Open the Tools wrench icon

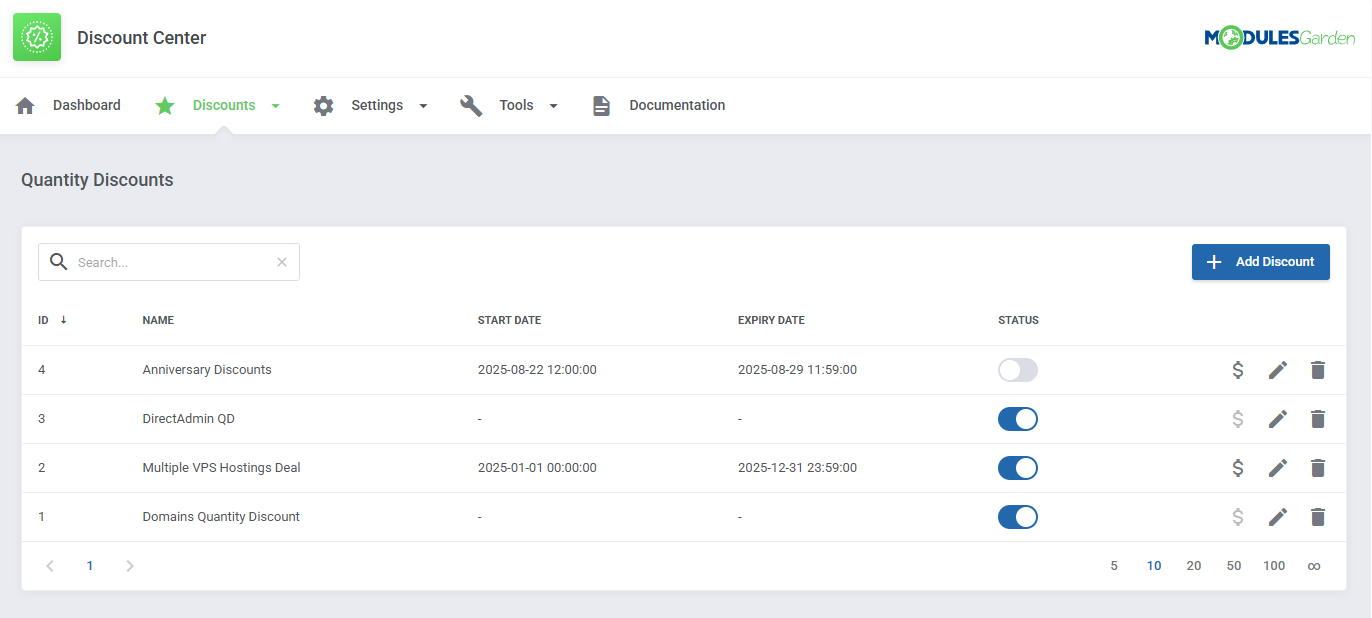tap(470, 104)
